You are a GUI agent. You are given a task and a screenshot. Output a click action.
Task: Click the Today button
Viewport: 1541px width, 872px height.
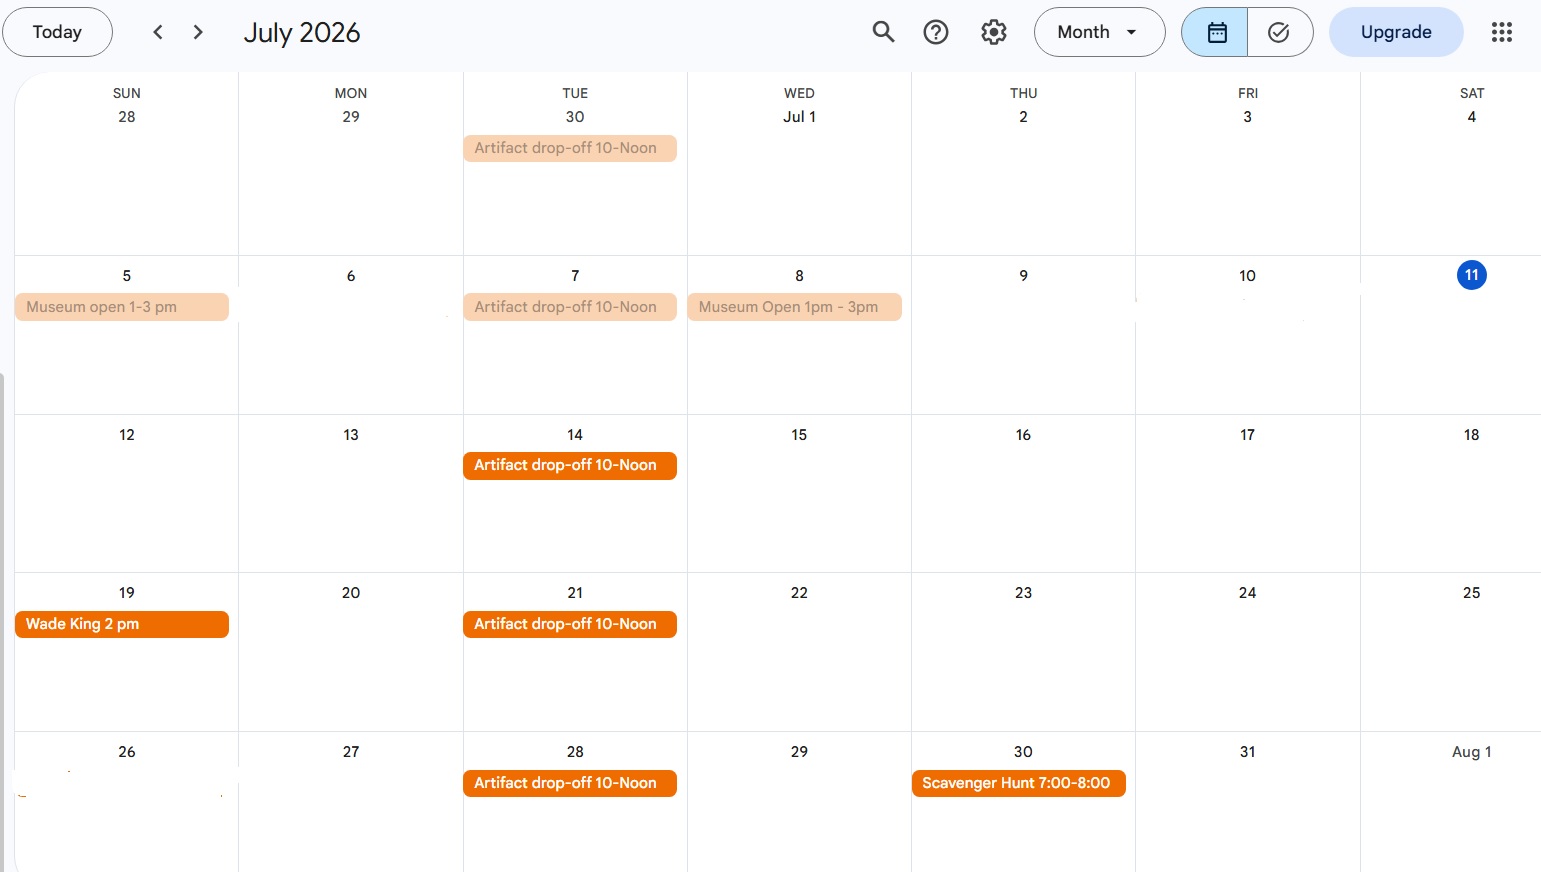57,32
